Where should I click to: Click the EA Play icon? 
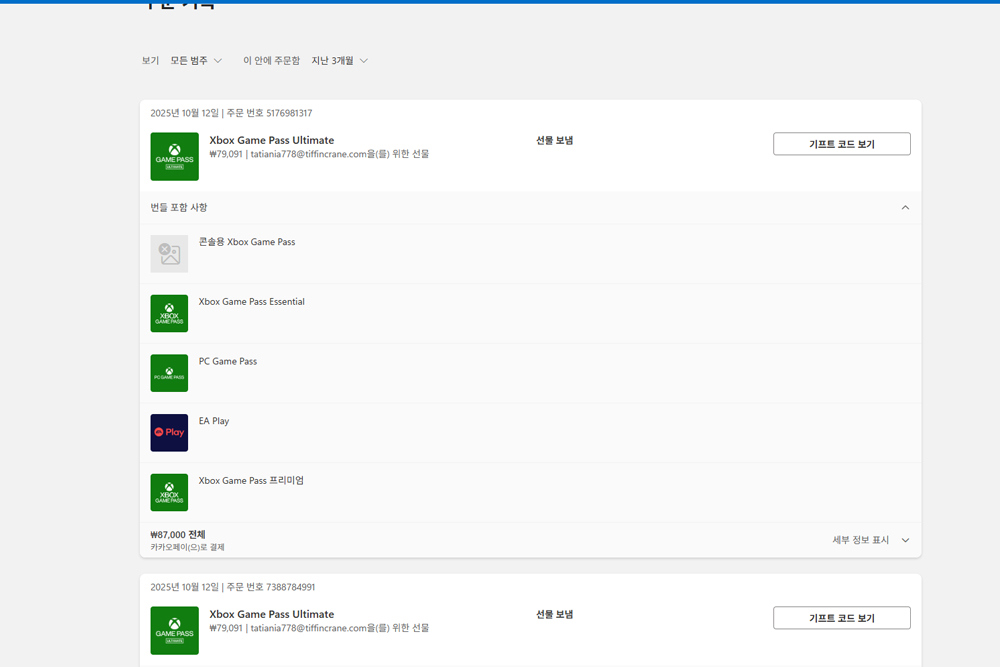coord(169,433)
